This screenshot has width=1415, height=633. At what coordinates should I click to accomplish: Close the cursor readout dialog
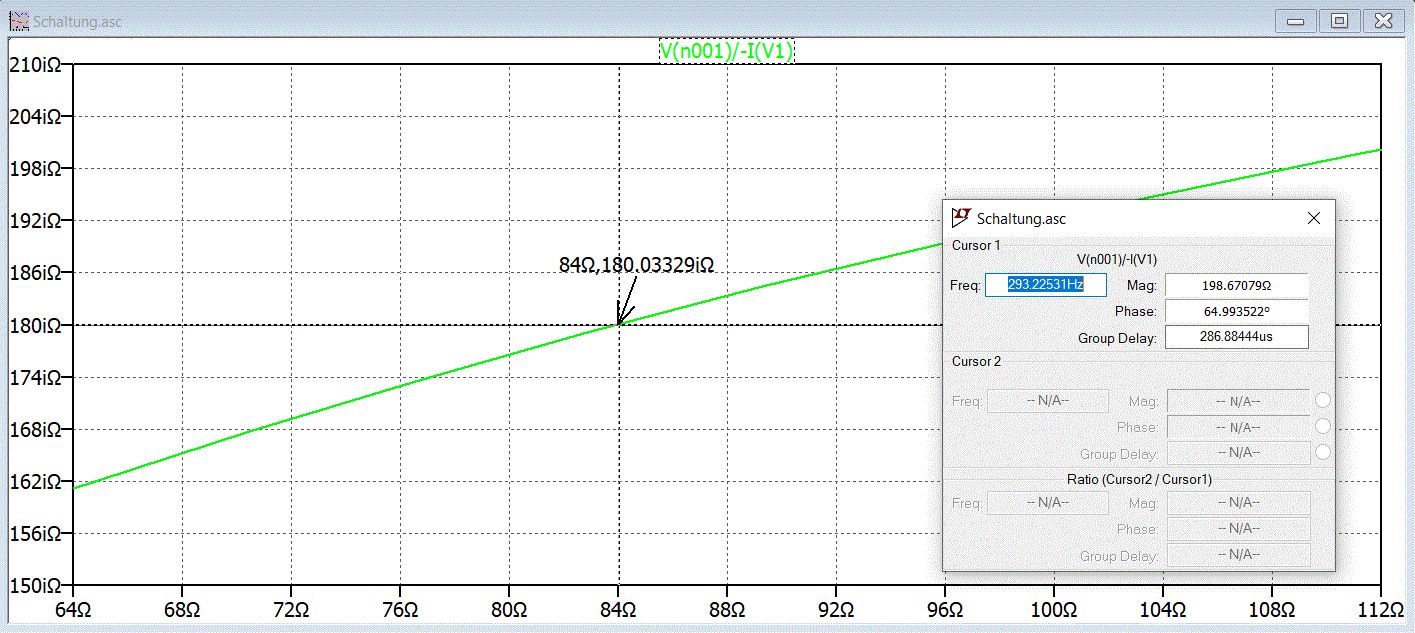pyautogui.click(x=1314, y=217)
